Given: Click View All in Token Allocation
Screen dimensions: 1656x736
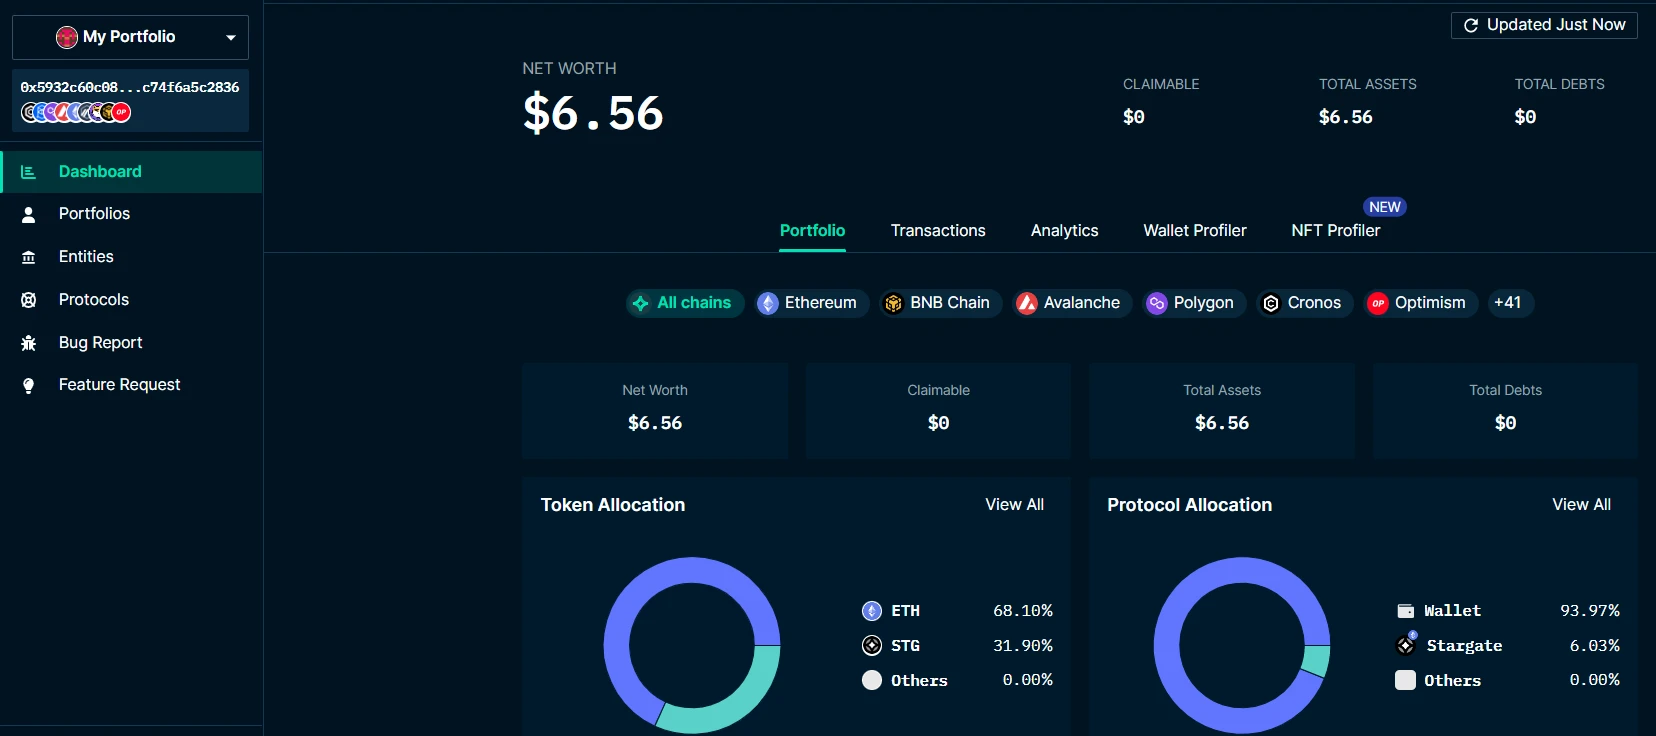Looking at the screenshot, I should point(1014,505).
